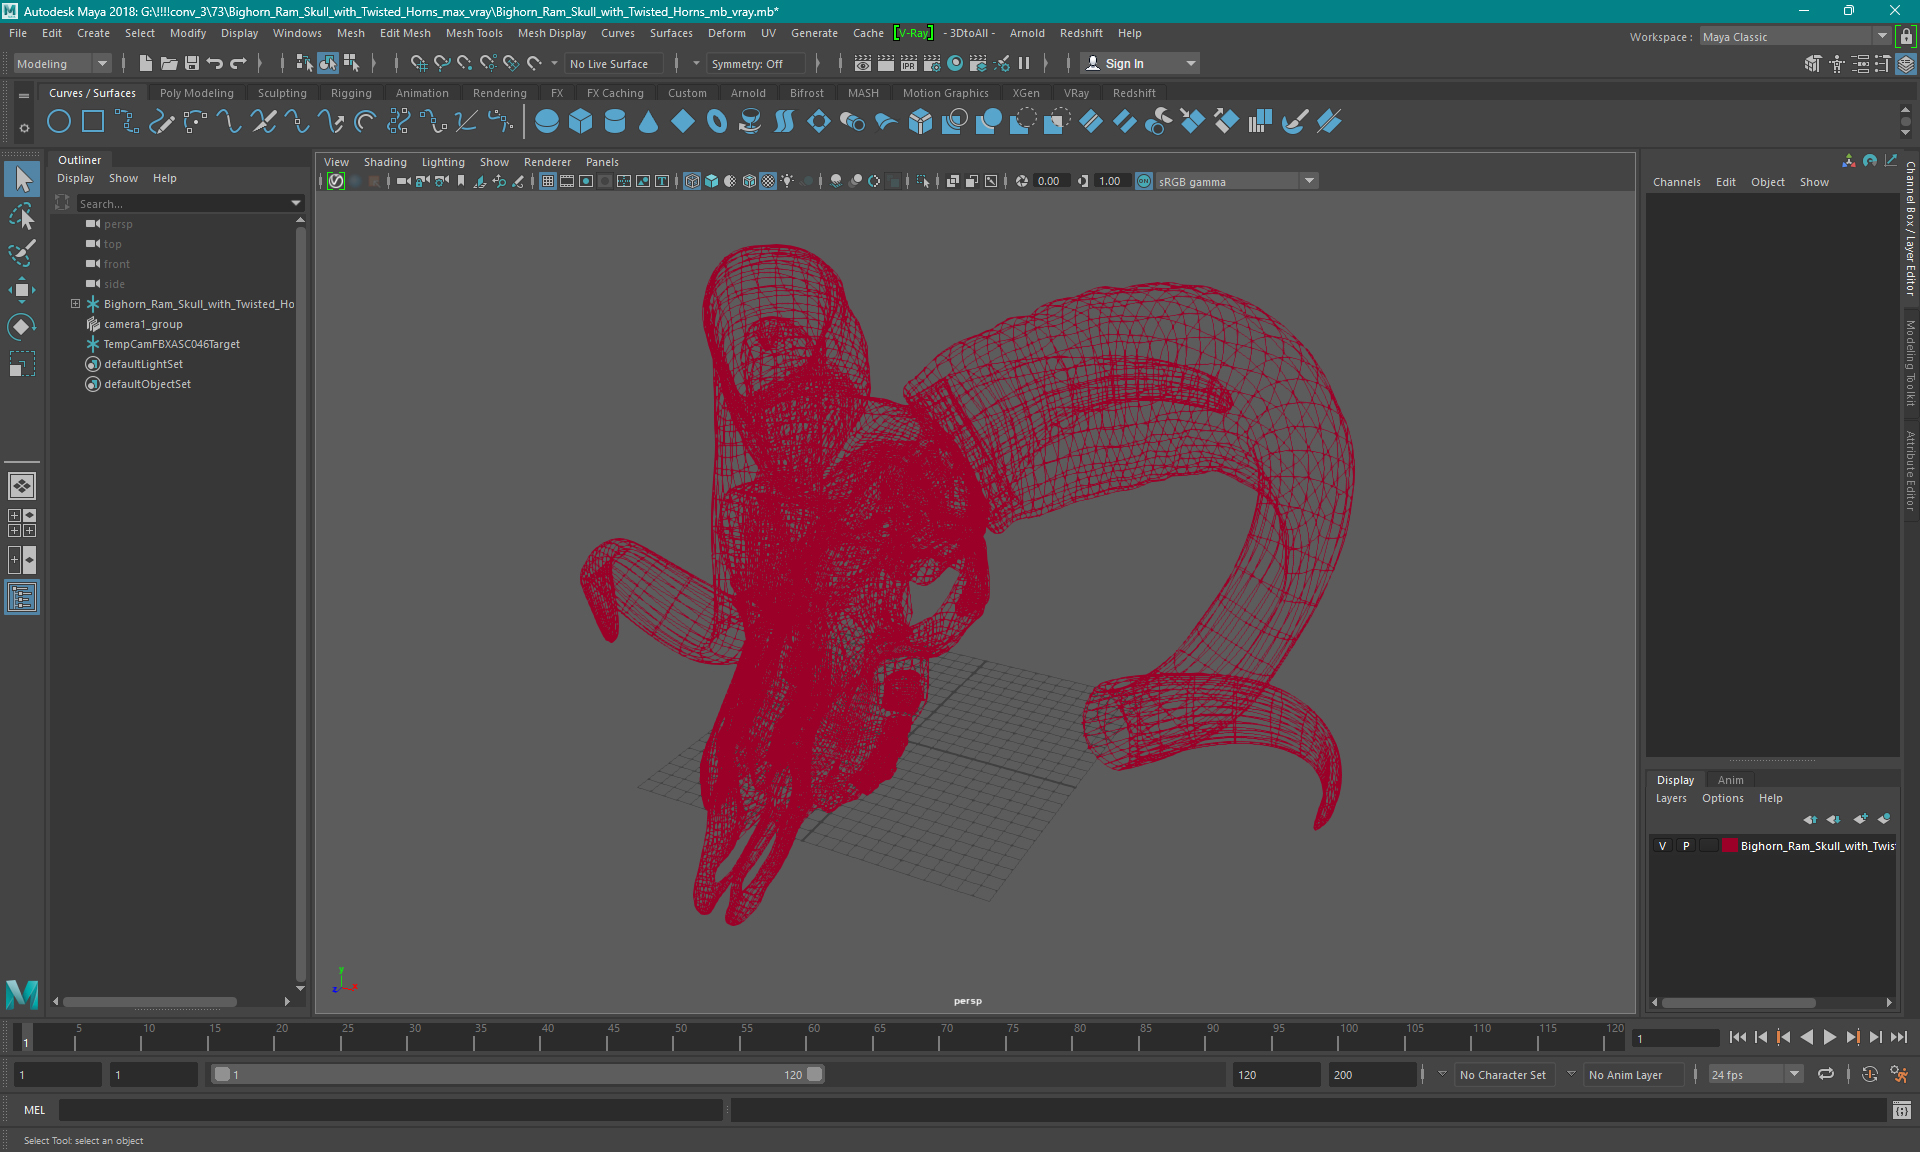
Task: Click the Layers menu in Layer Editor
Action: (1671, 798)
